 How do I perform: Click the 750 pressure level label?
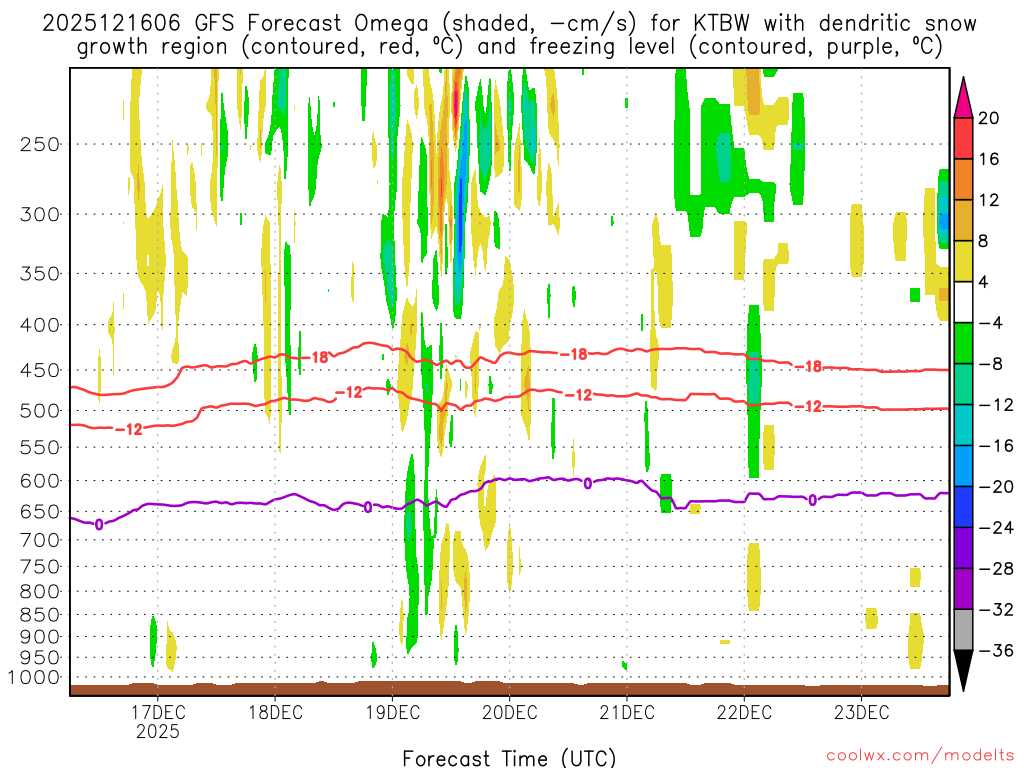click(40, 567)
